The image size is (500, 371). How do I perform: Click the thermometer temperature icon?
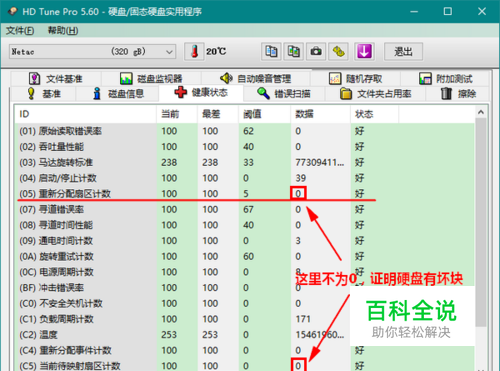coord(194,52)
